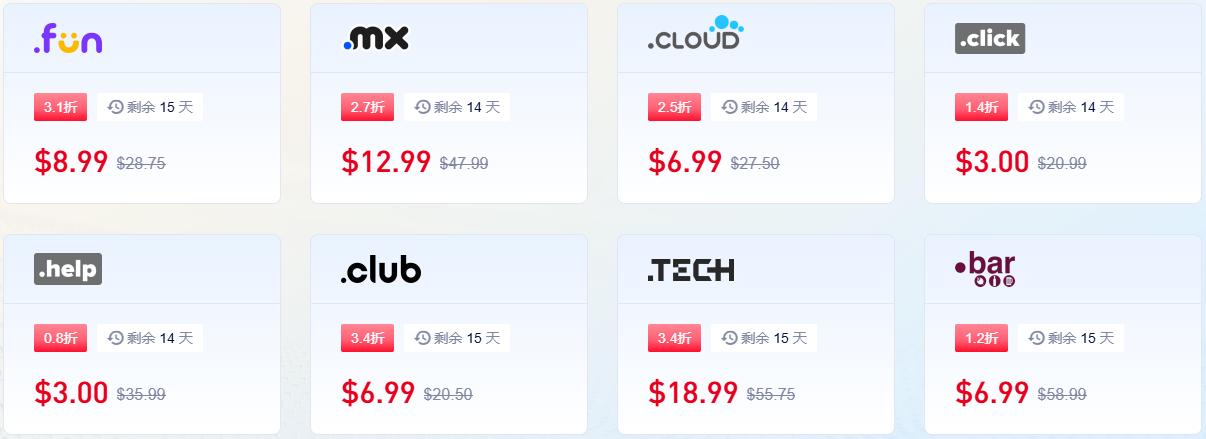Click the .mx domain logo
The image size is (1206, 439).
[x=375, y=38]
